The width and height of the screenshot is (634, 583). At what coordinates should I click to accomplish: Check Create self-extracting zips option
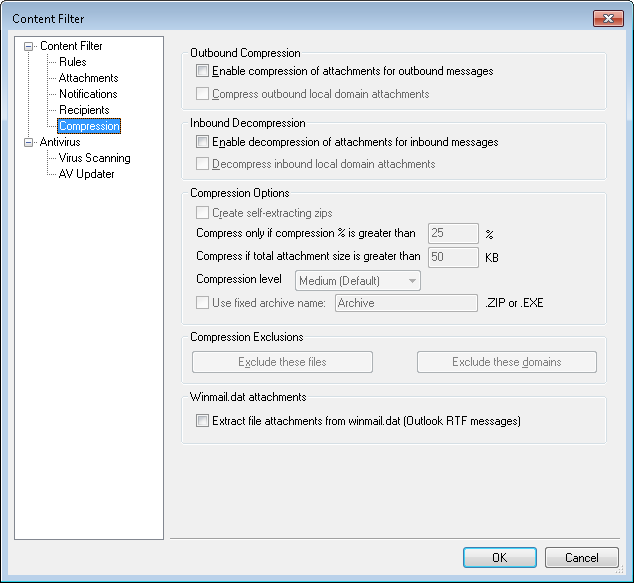coord(203,213)
